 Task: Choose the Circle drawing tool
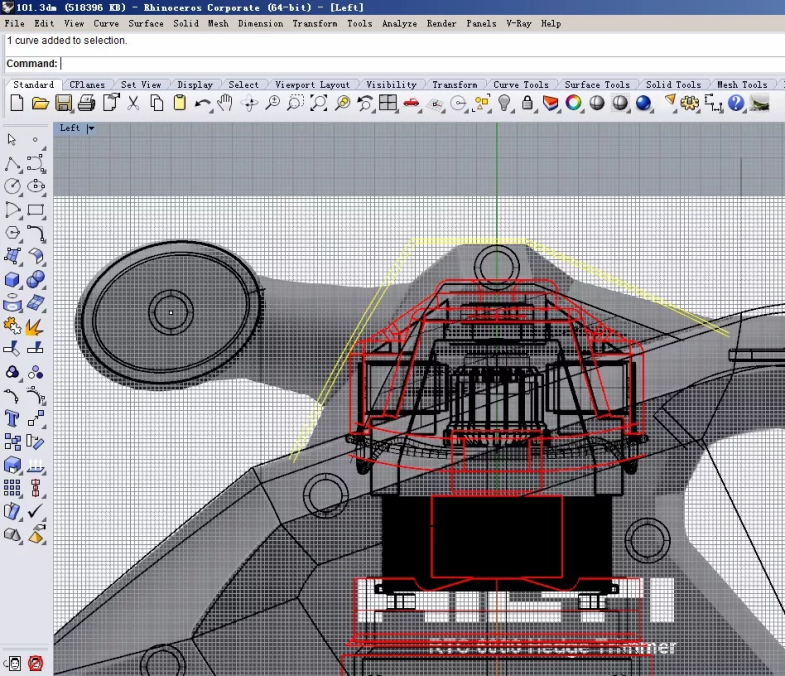13,187
